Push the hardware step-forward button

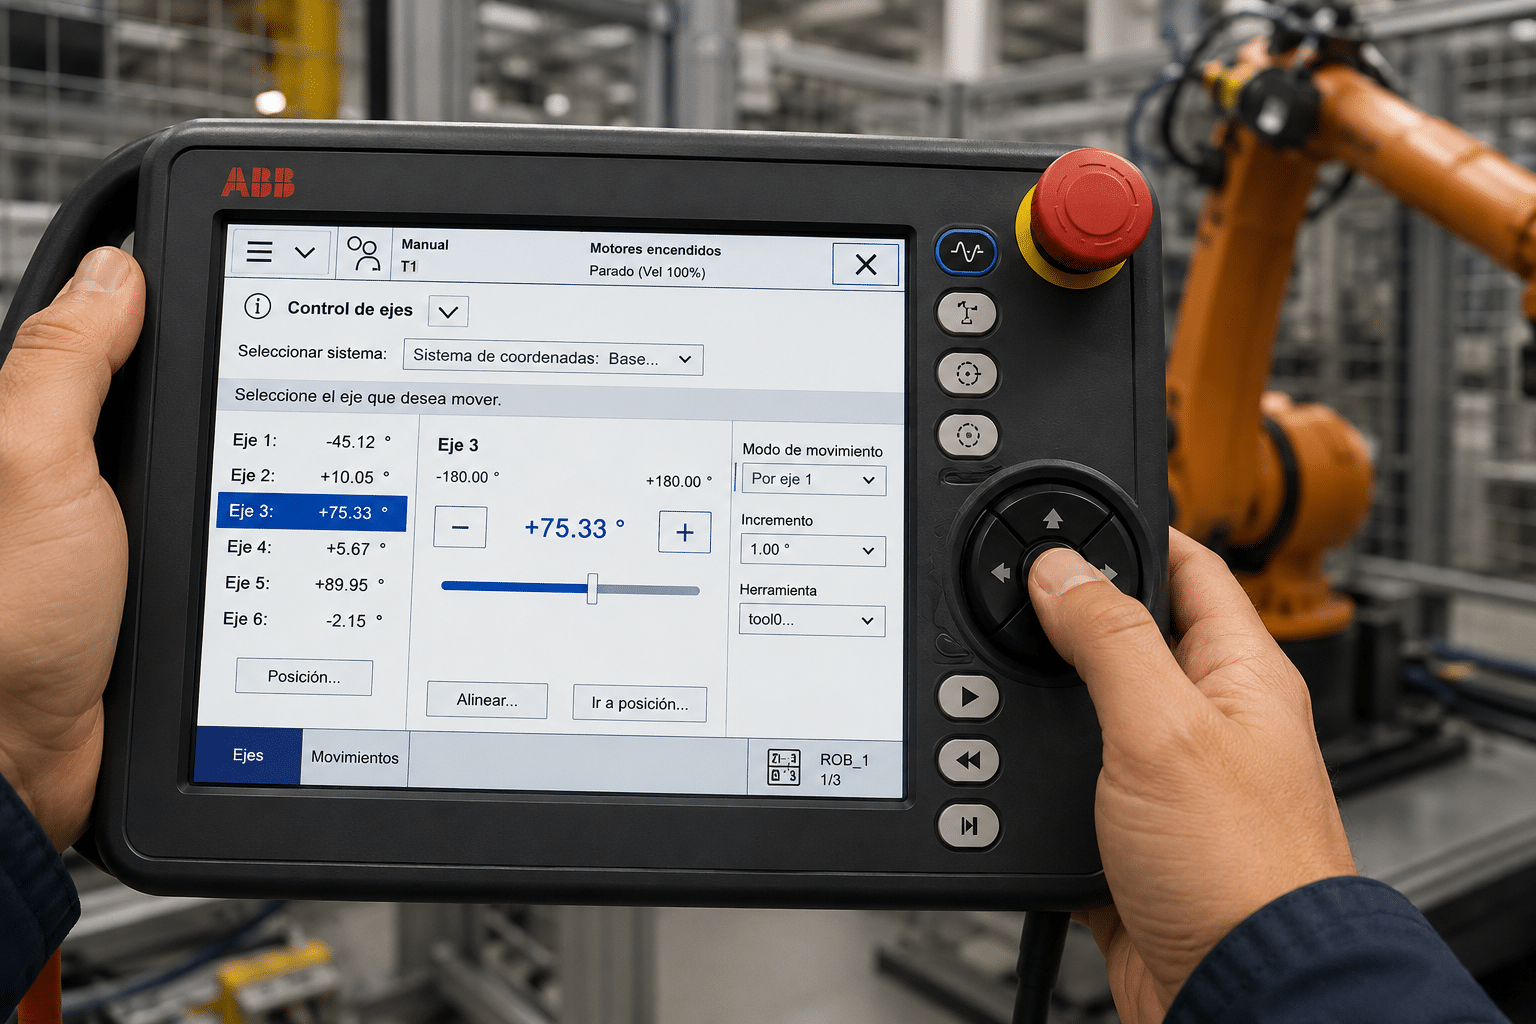pyautogui.click(x=969, y=826)
